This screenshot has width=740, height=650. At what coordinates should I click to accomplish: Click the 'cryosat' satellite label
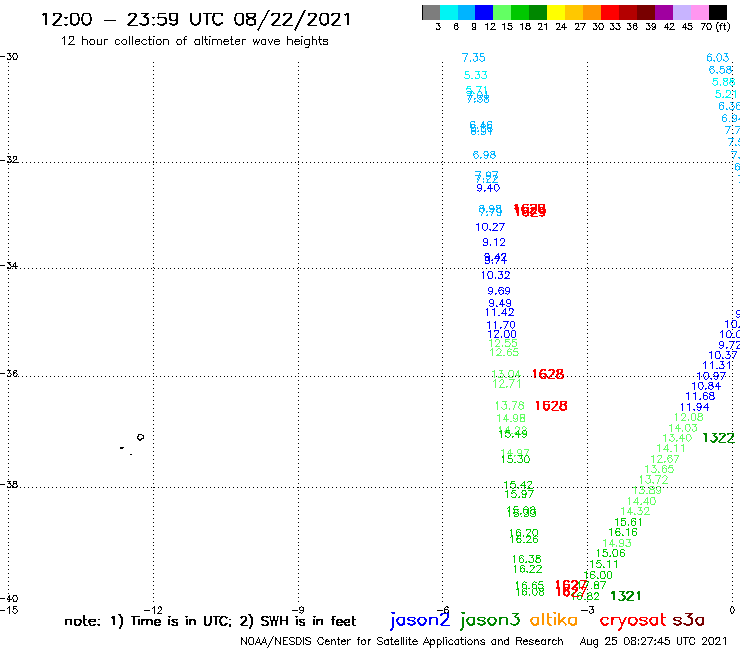pyautogui.click(x=632, y=619)
